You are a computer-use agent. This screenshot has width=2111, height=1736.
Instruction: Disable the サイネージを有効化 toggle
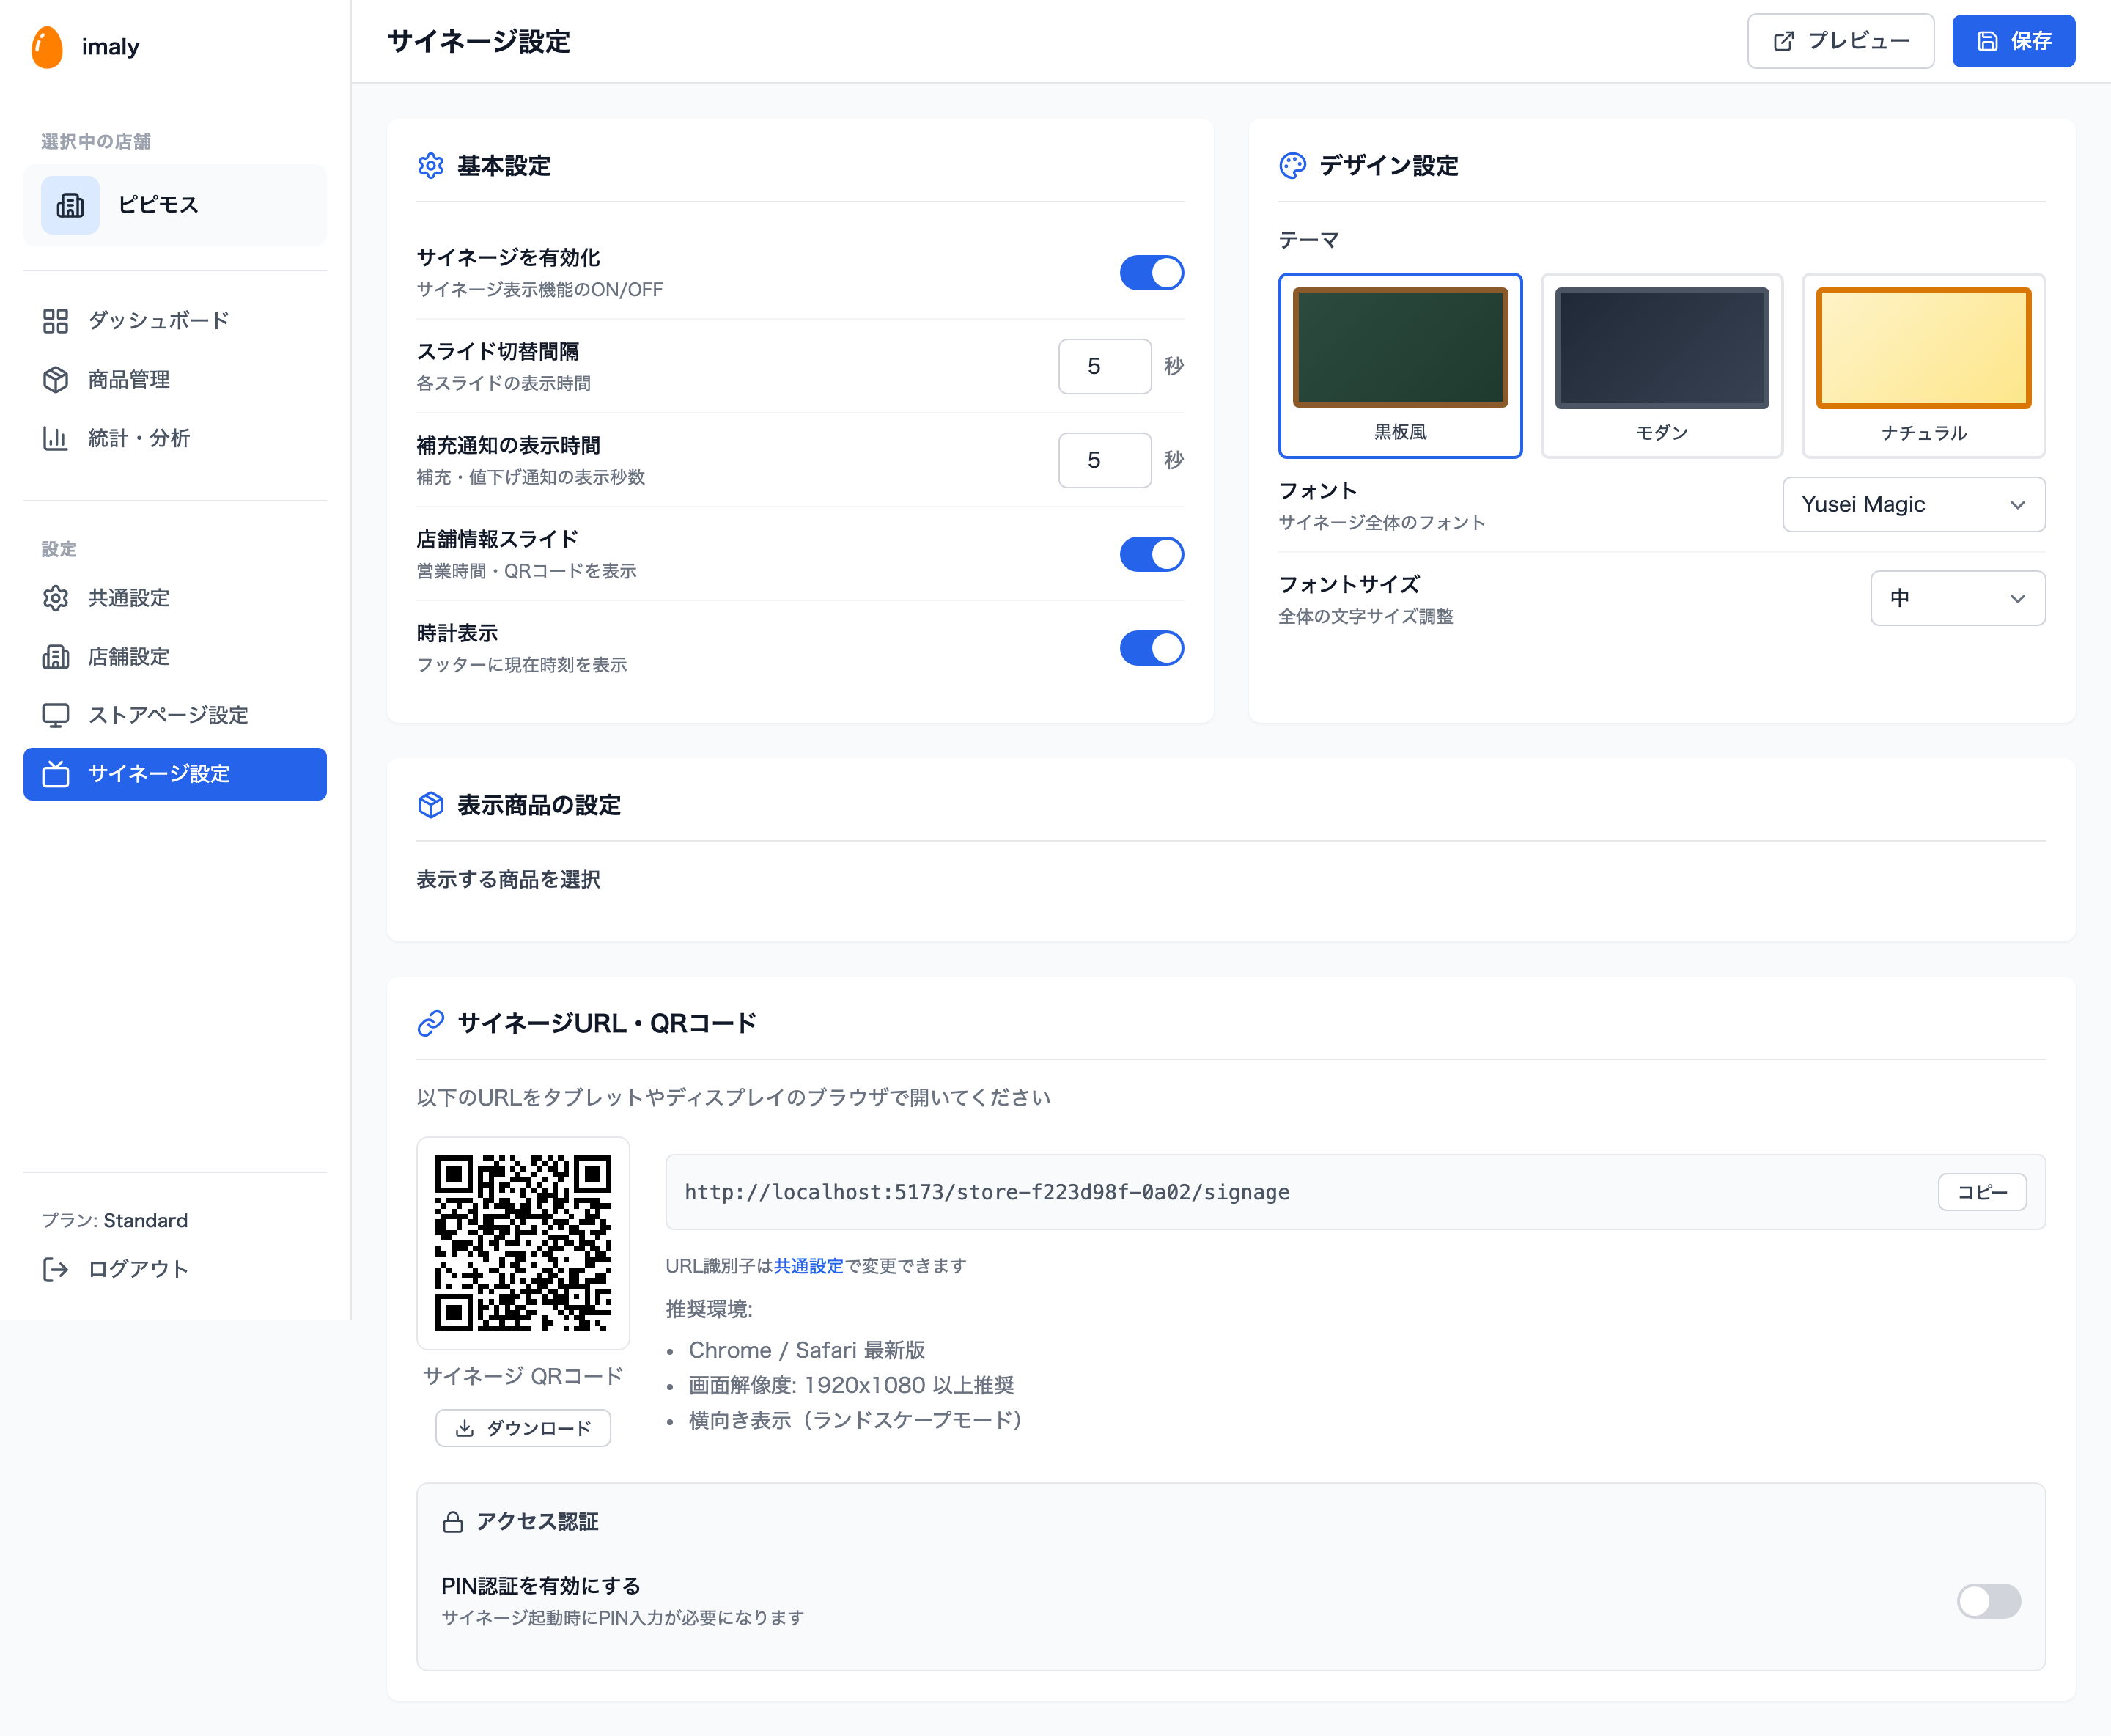tap(1151, 272)
